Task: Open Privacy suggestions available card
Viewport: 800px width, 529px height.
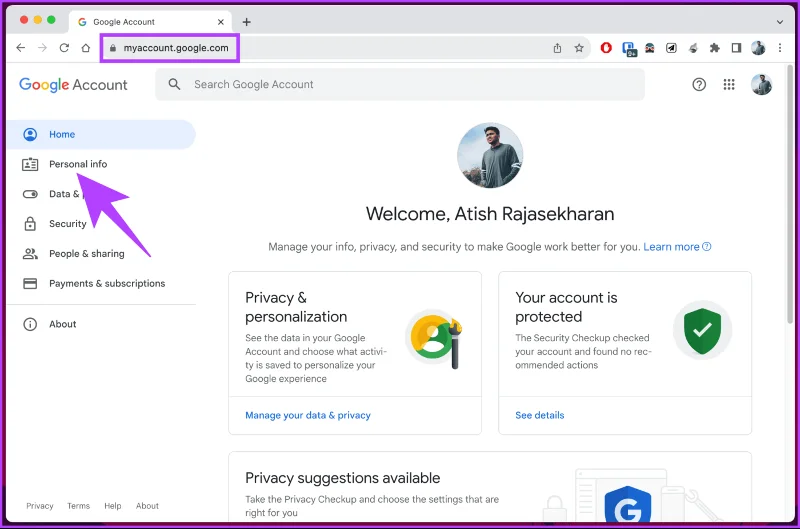Action: 490,487
